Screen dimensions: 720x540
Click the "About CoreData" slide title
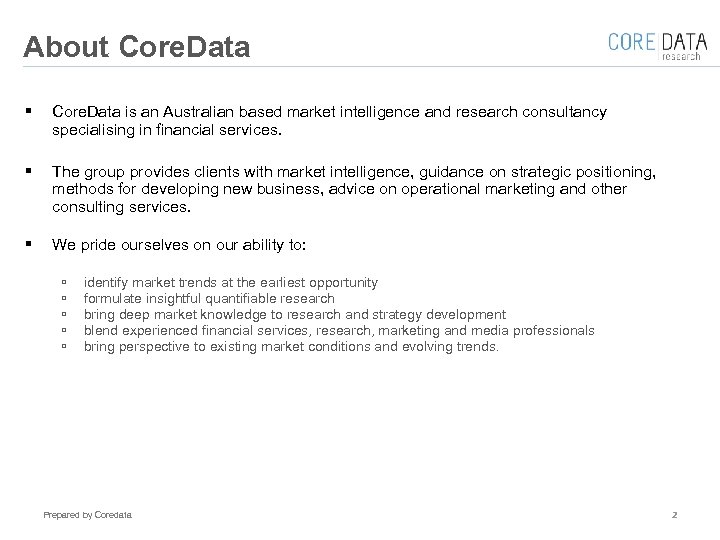click(x=137, y=47)
